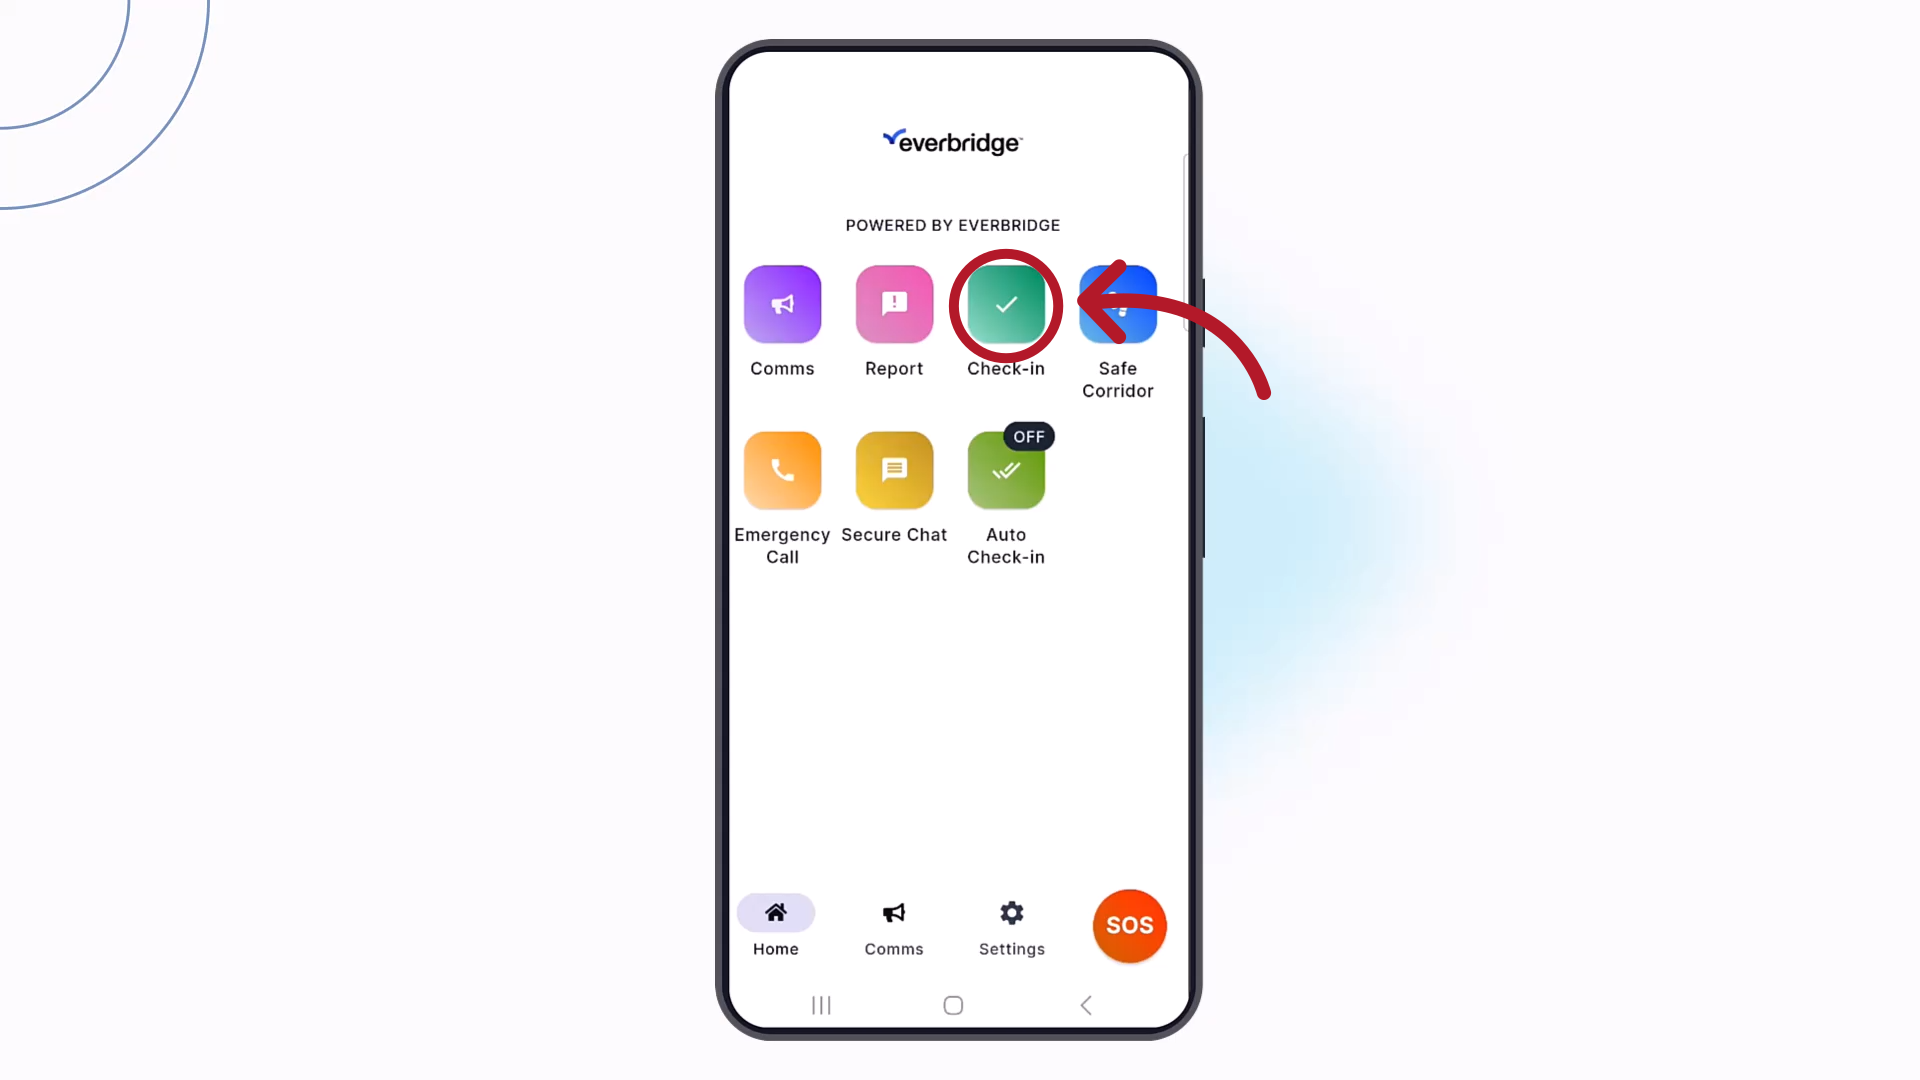
Task: Open the Report incident tool
Action: pyautogui.click(x=894, y=303)
